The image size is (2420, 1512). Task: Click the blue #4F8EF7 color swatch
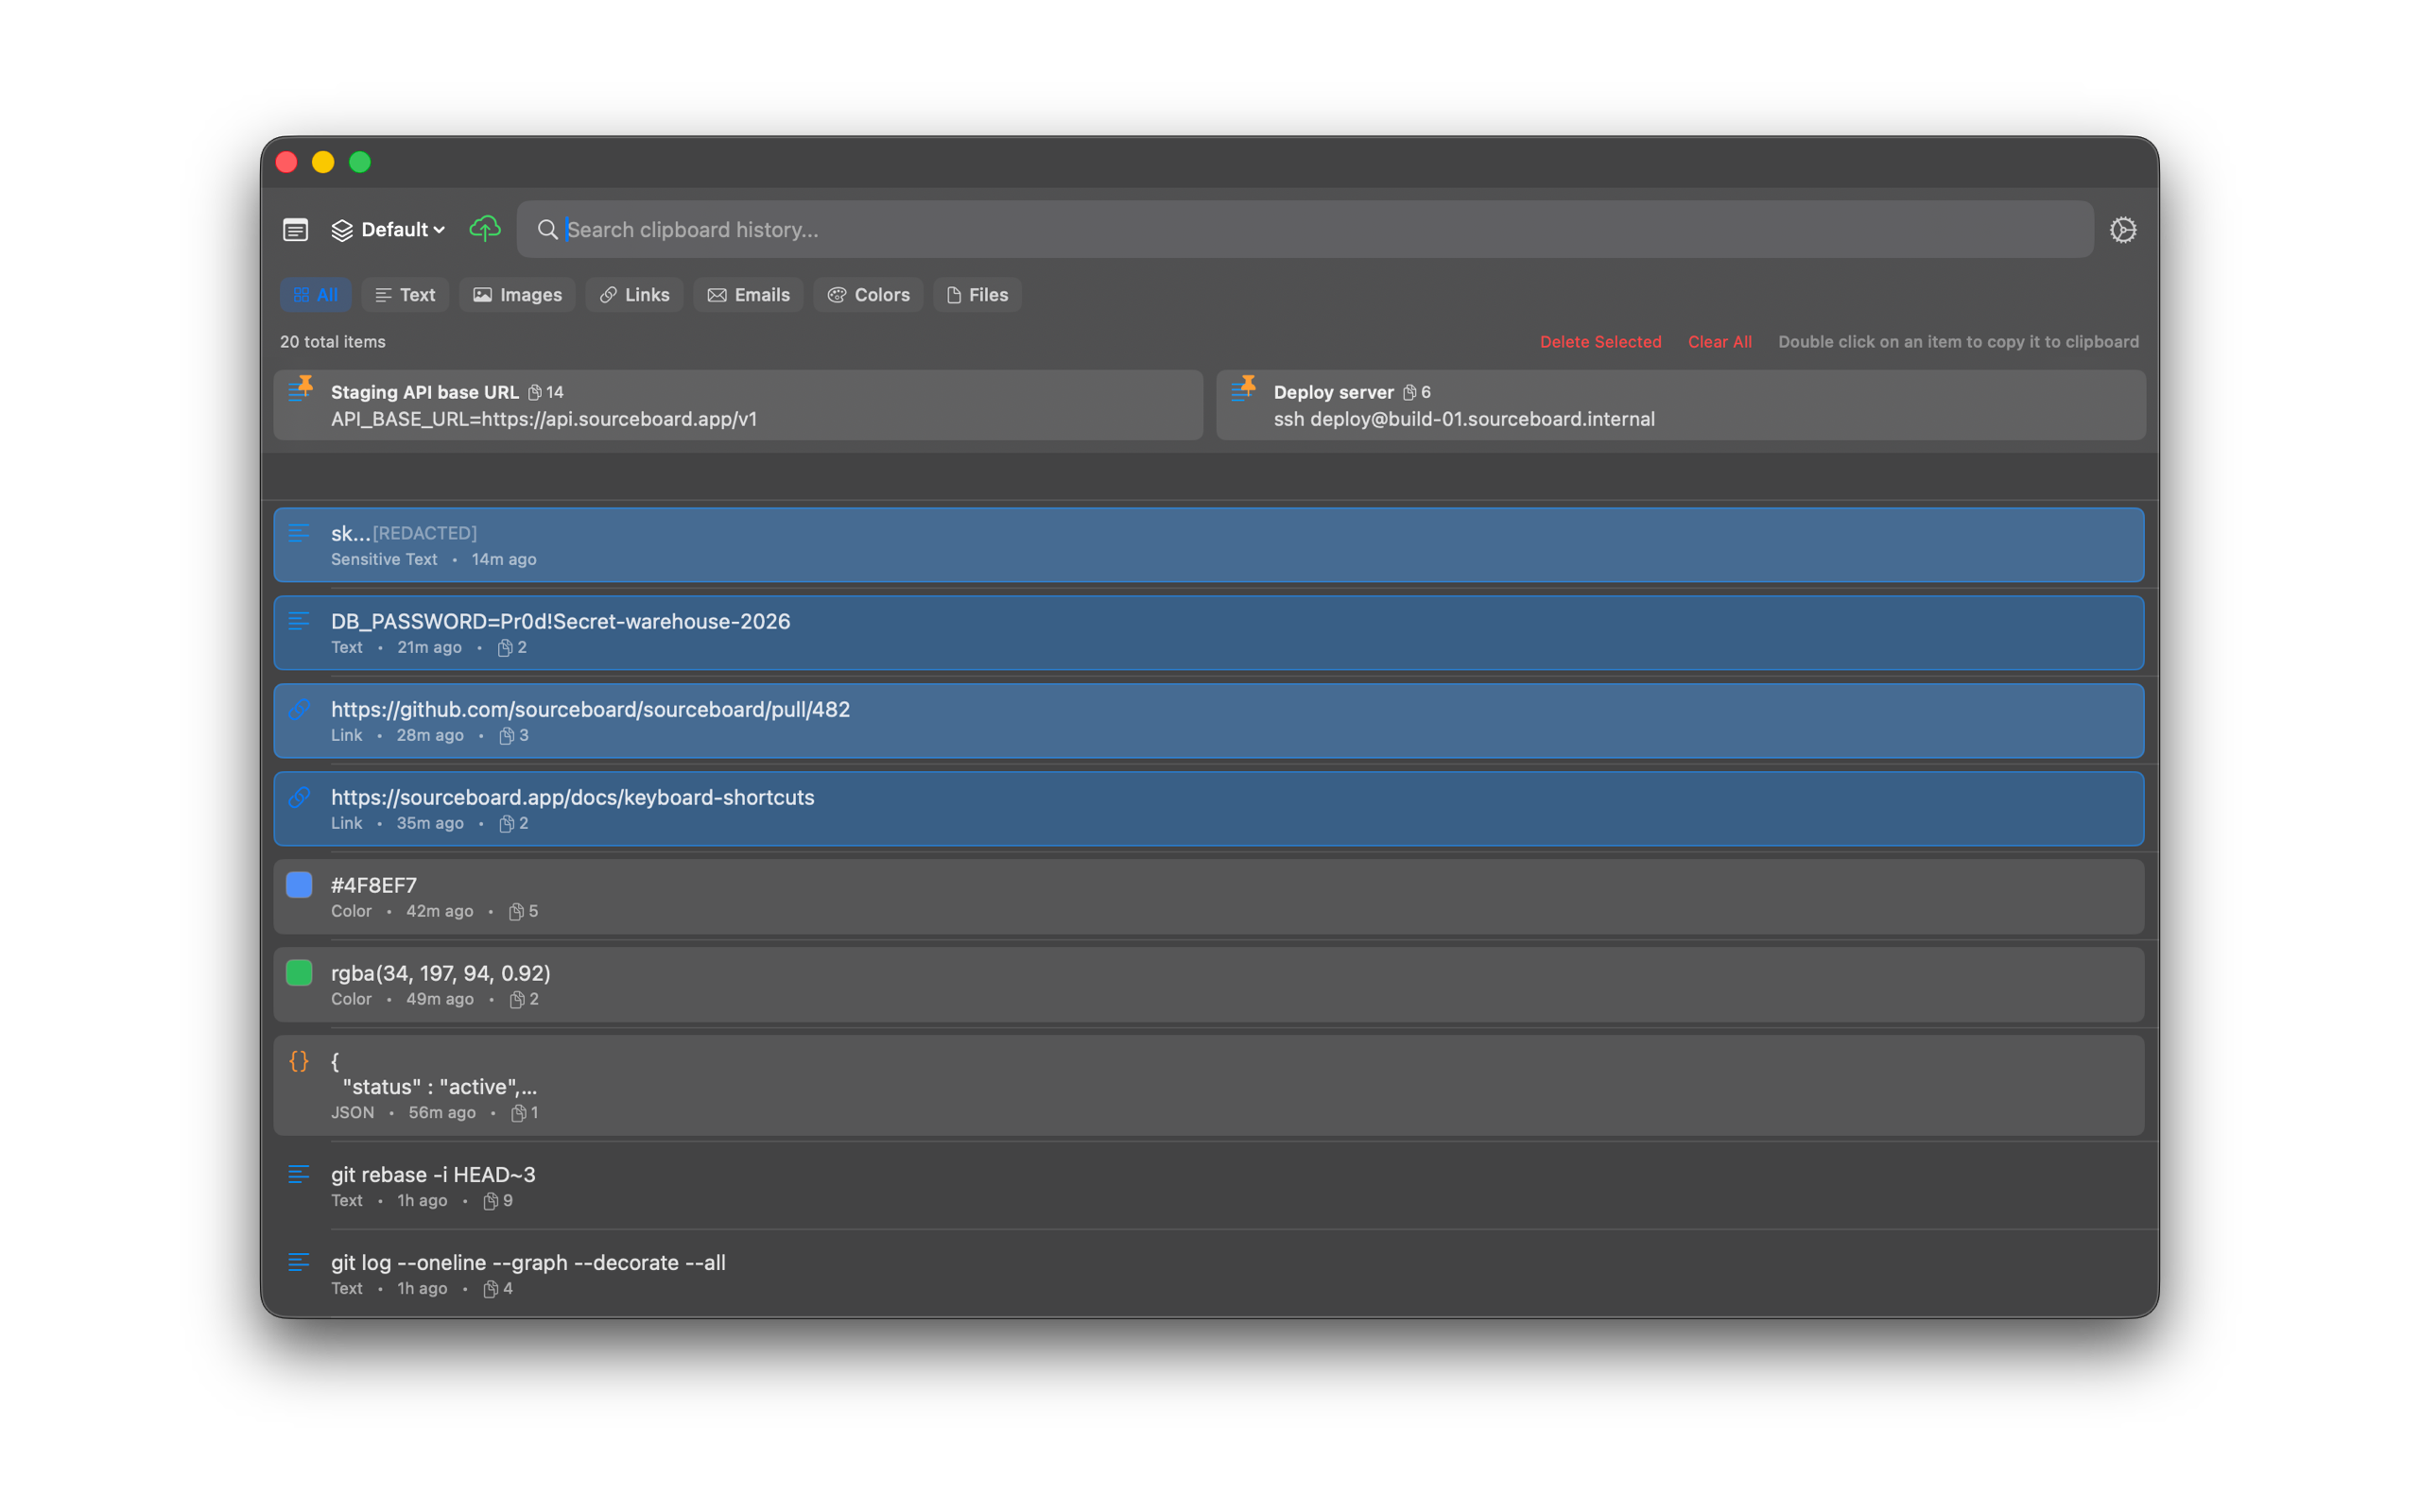tap(299, 885)
